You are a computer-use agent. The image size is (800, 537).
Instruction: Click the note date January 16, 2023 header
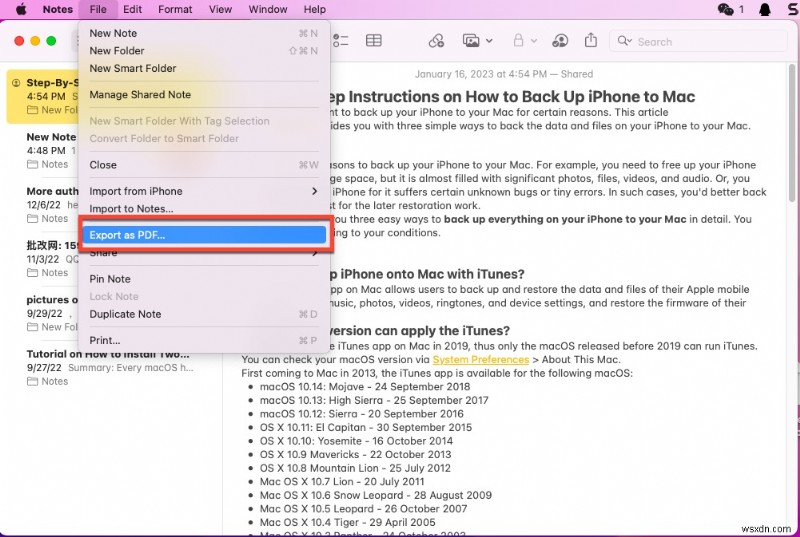click(504, 74)
